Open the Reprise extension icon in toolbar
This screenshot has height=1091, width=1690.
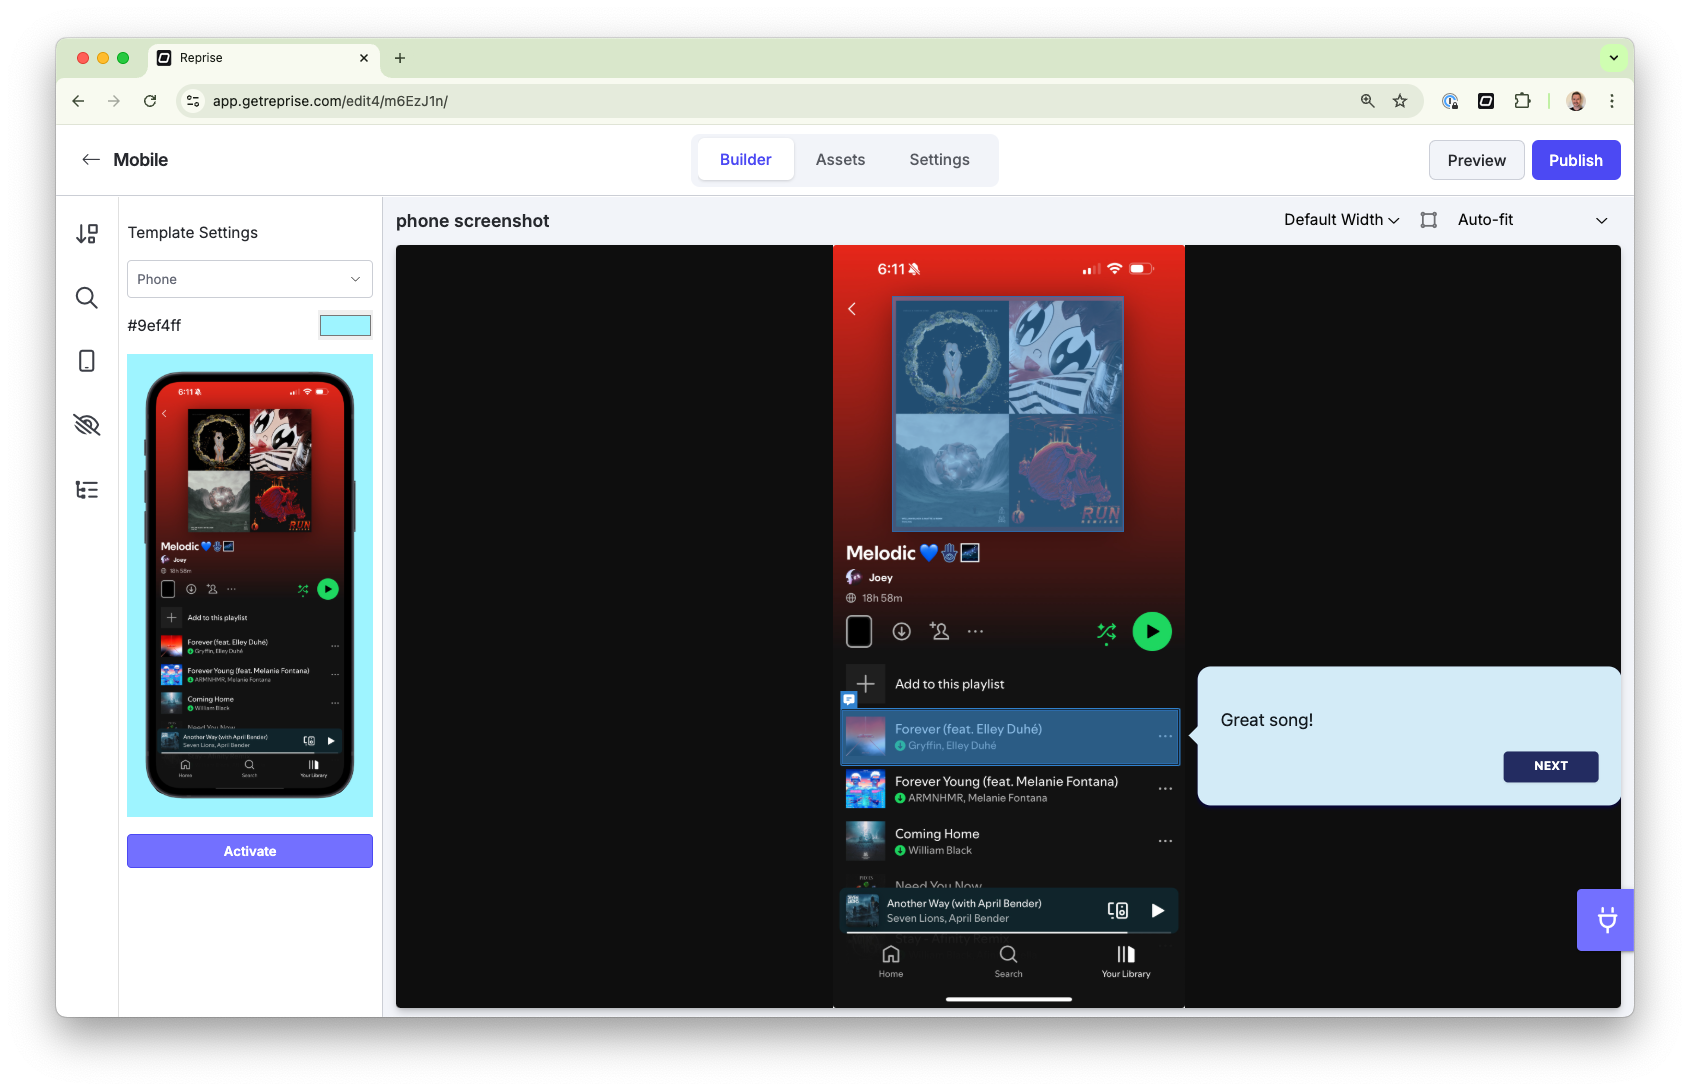[x=1486, y=101]
